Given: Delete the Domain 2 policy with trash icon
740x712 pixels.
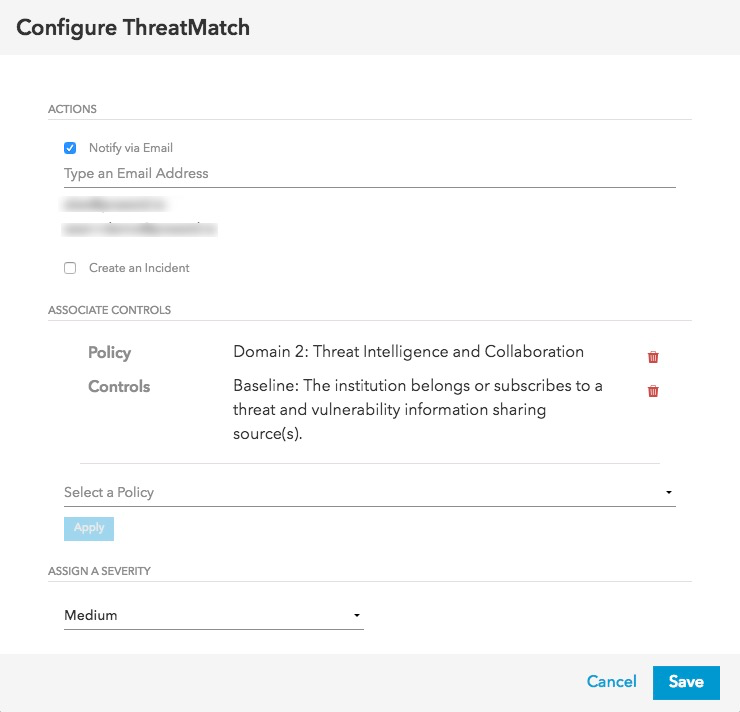Looking at the screenshot, I should (x=653, y=357).
